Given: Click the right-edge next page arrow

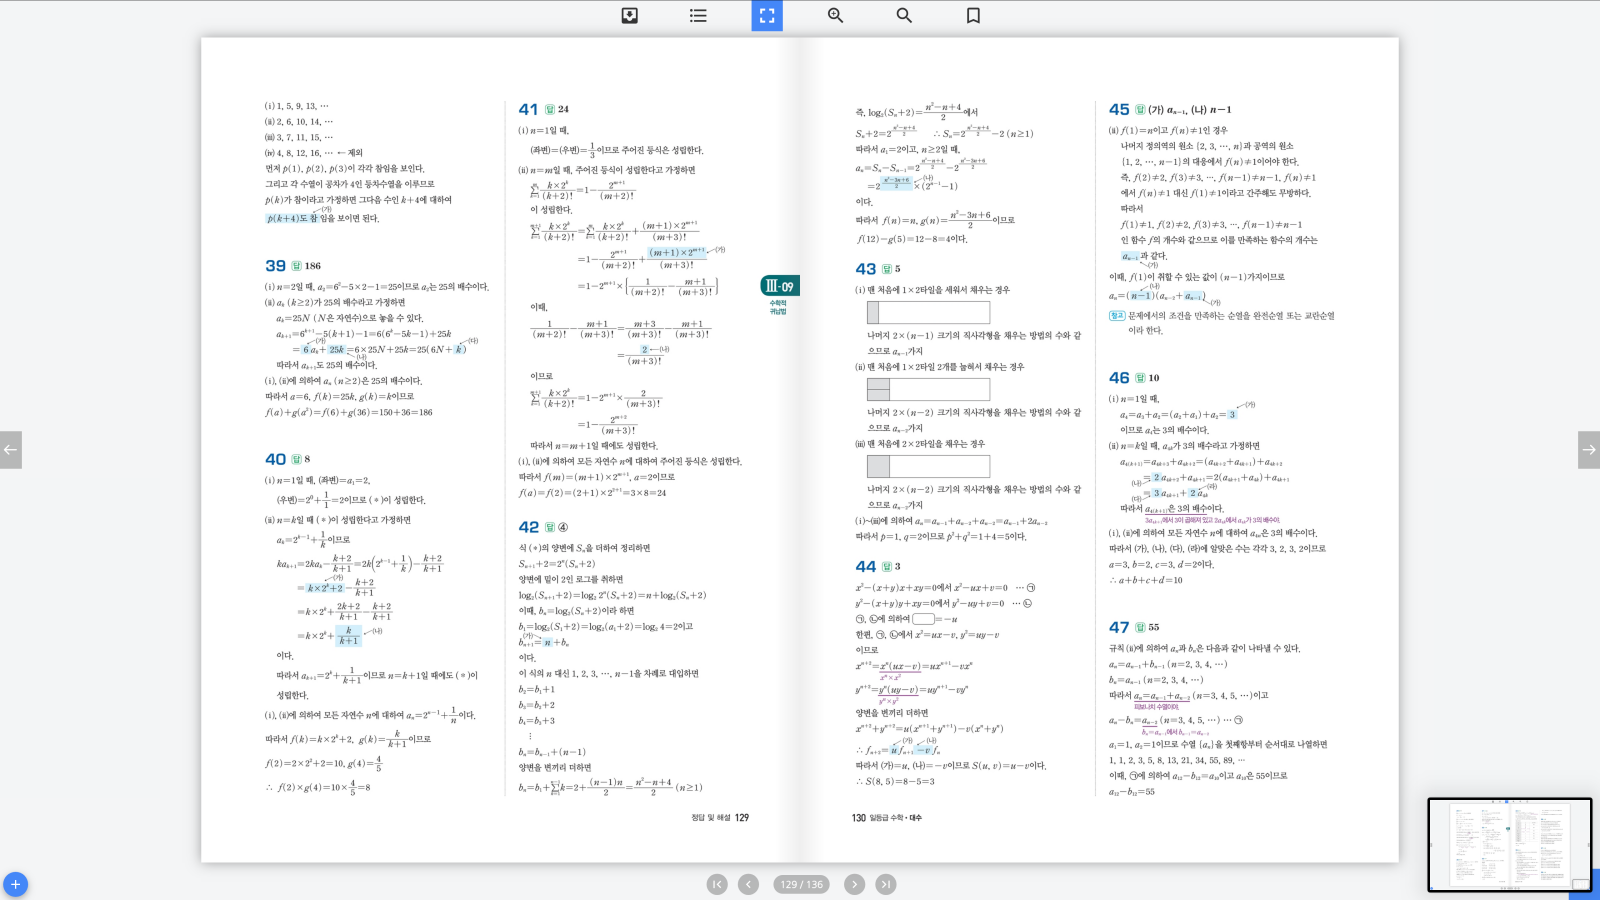Looking at the screenshot, I should [x=1588, y=450].
